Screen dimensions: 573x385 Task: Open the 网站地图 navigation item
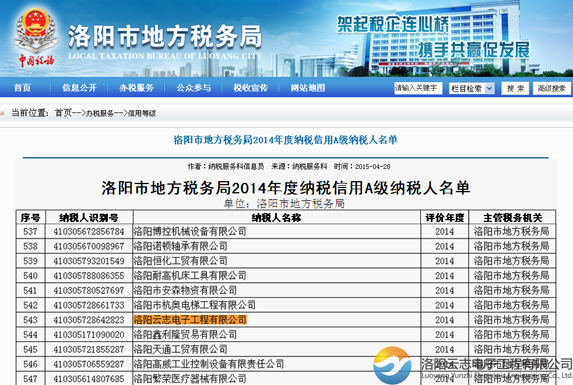pos(308,88)
